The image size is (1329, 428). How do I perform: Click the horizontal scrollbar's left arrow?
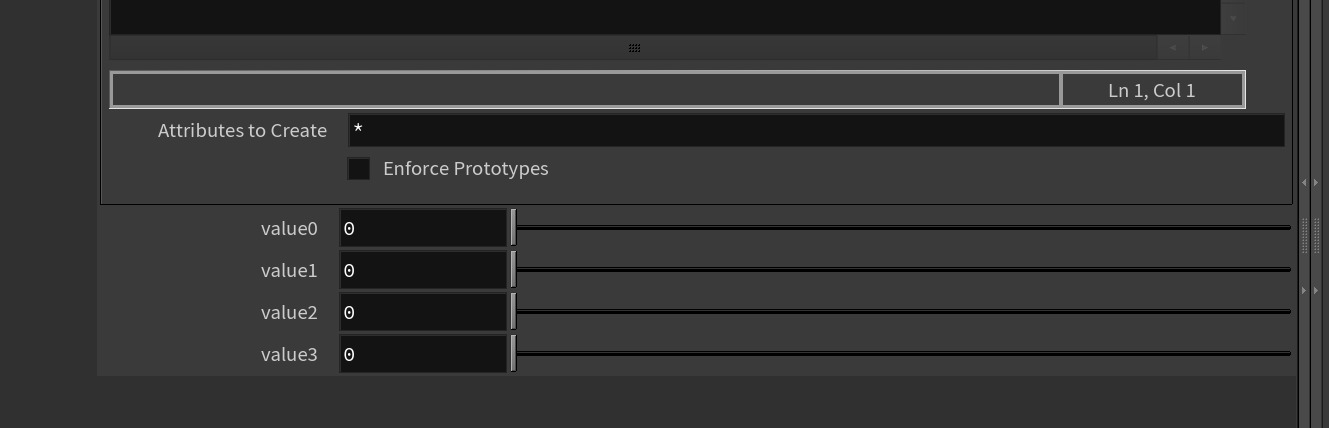(1172, 47)
